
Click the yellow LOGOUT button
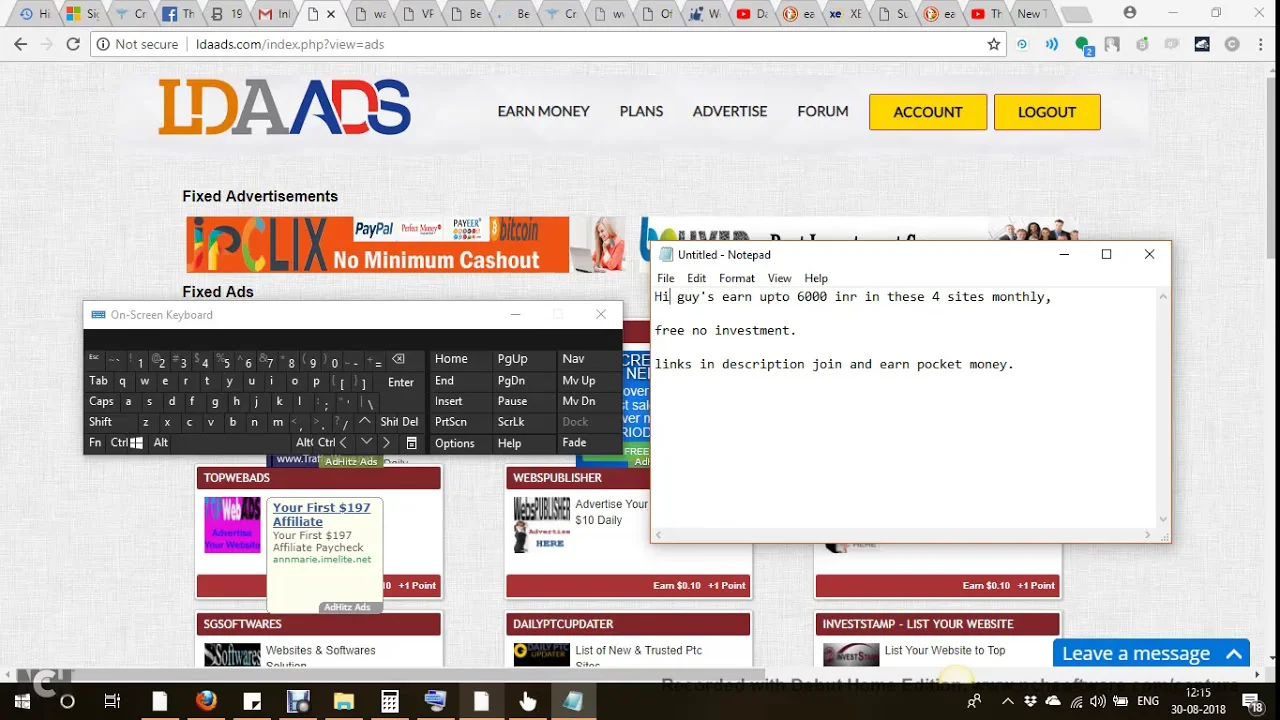coord(1047,112)
